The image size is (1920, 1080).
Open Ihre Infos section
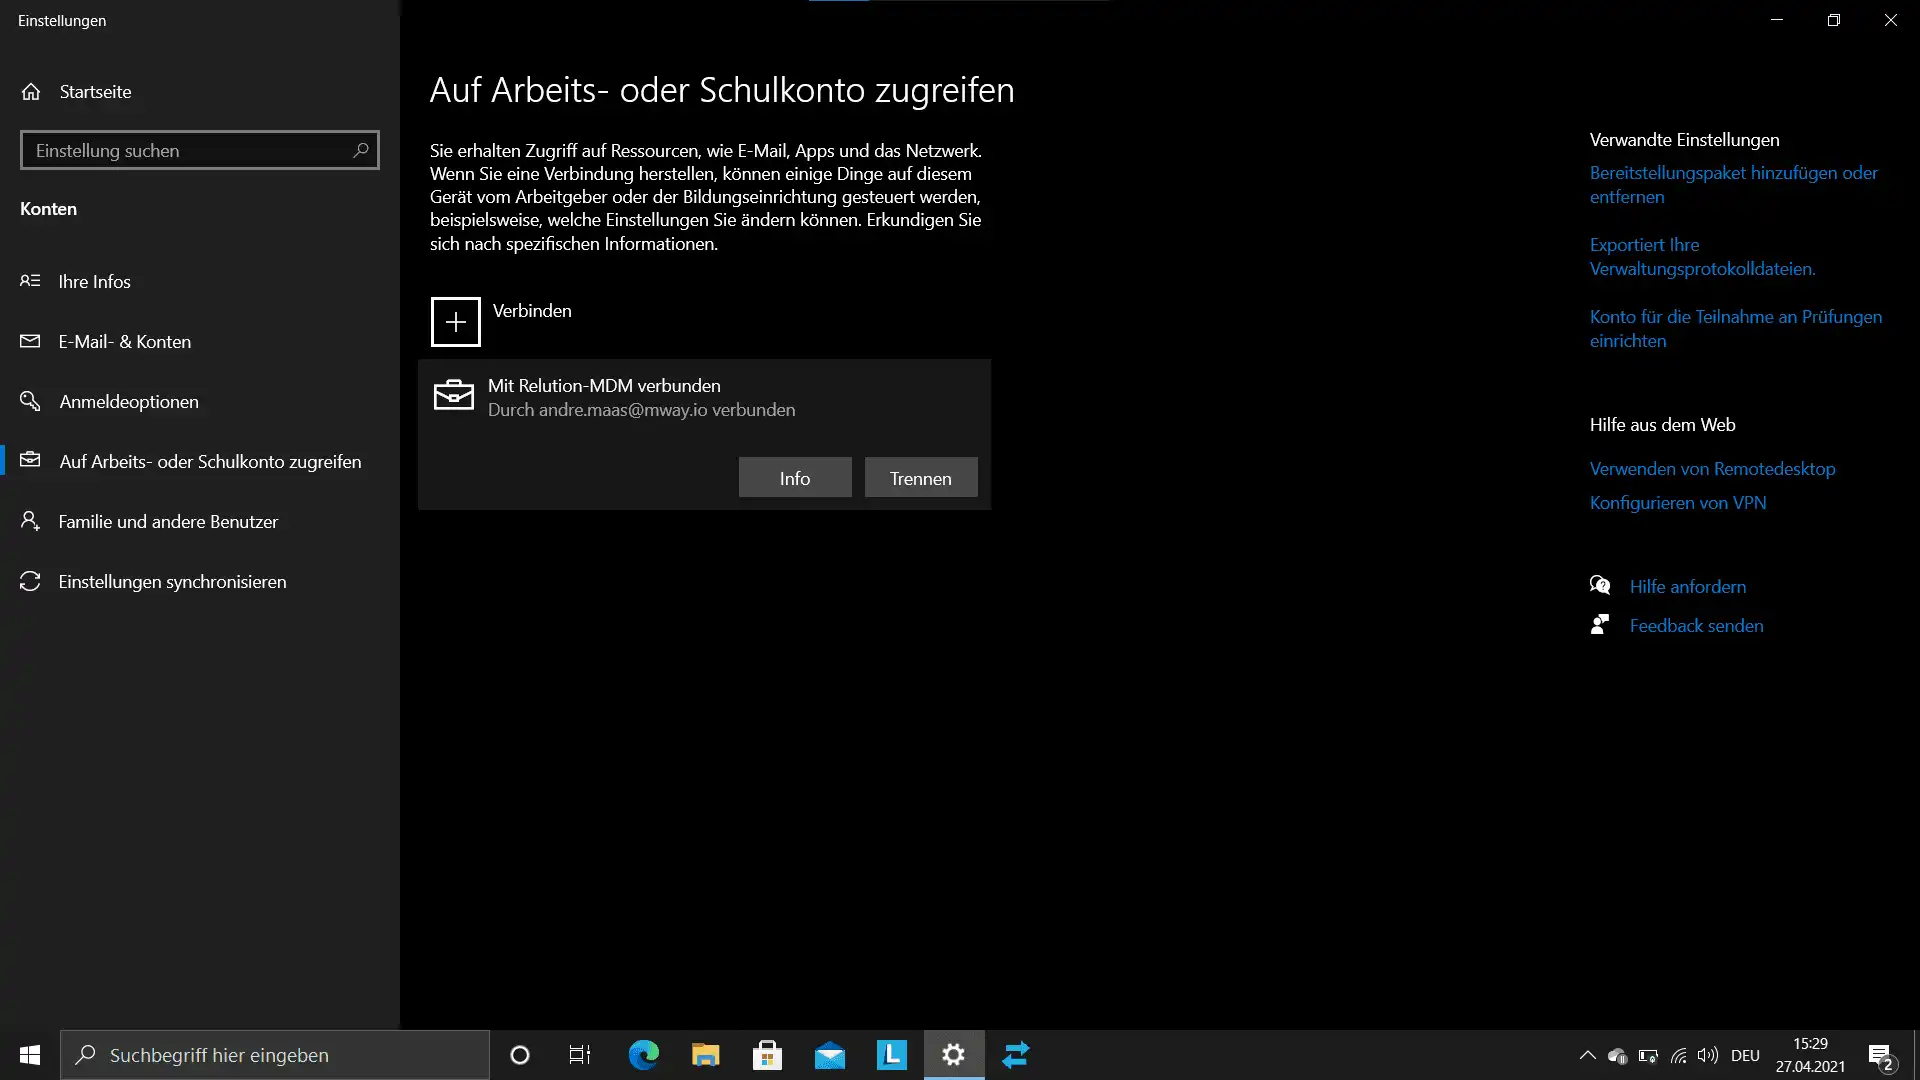(x=200, y=281)
